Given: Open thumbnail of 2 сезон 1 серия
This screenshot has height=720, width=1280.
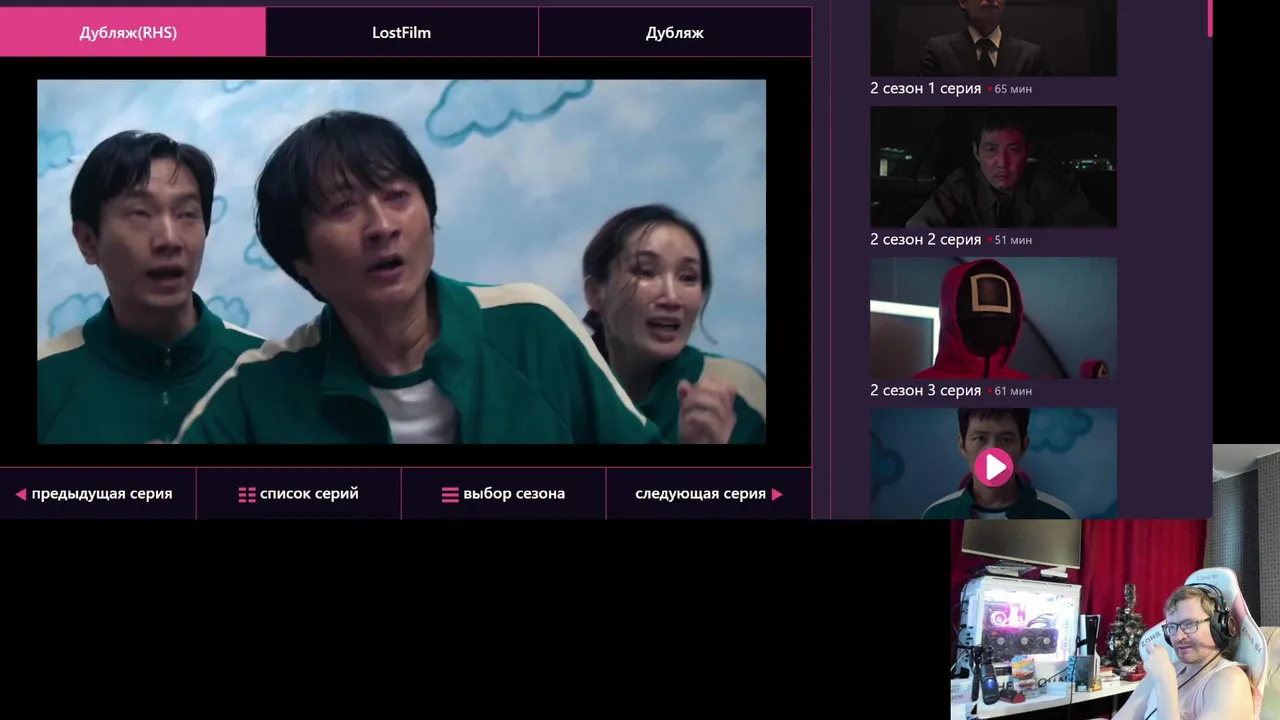Looking at the screenshot, I should click(x=993, y=38).
